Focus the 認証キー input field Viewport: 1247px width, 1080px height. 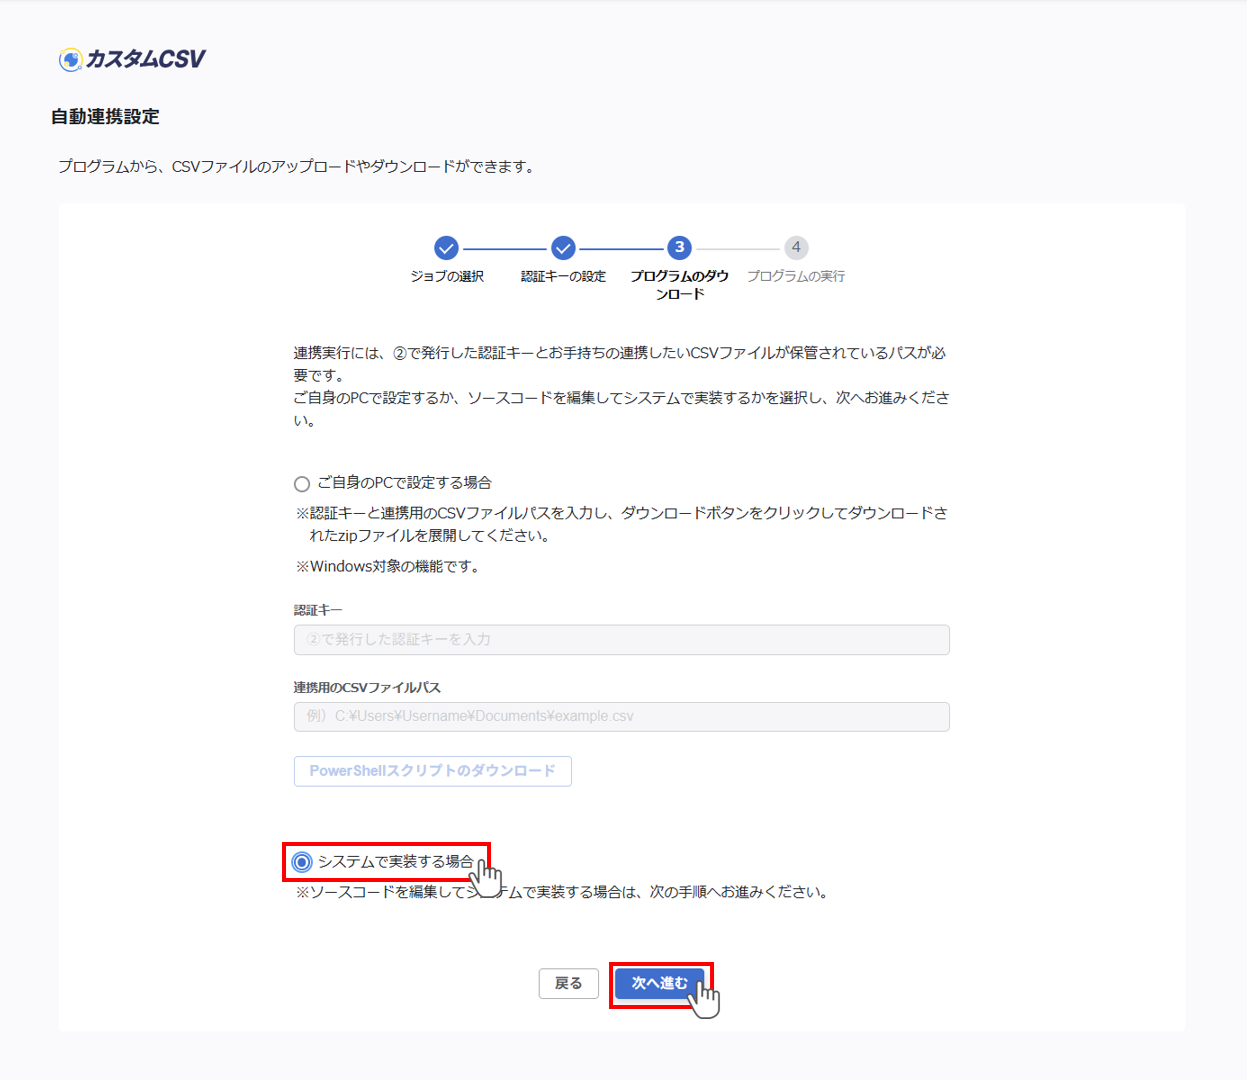621,640
